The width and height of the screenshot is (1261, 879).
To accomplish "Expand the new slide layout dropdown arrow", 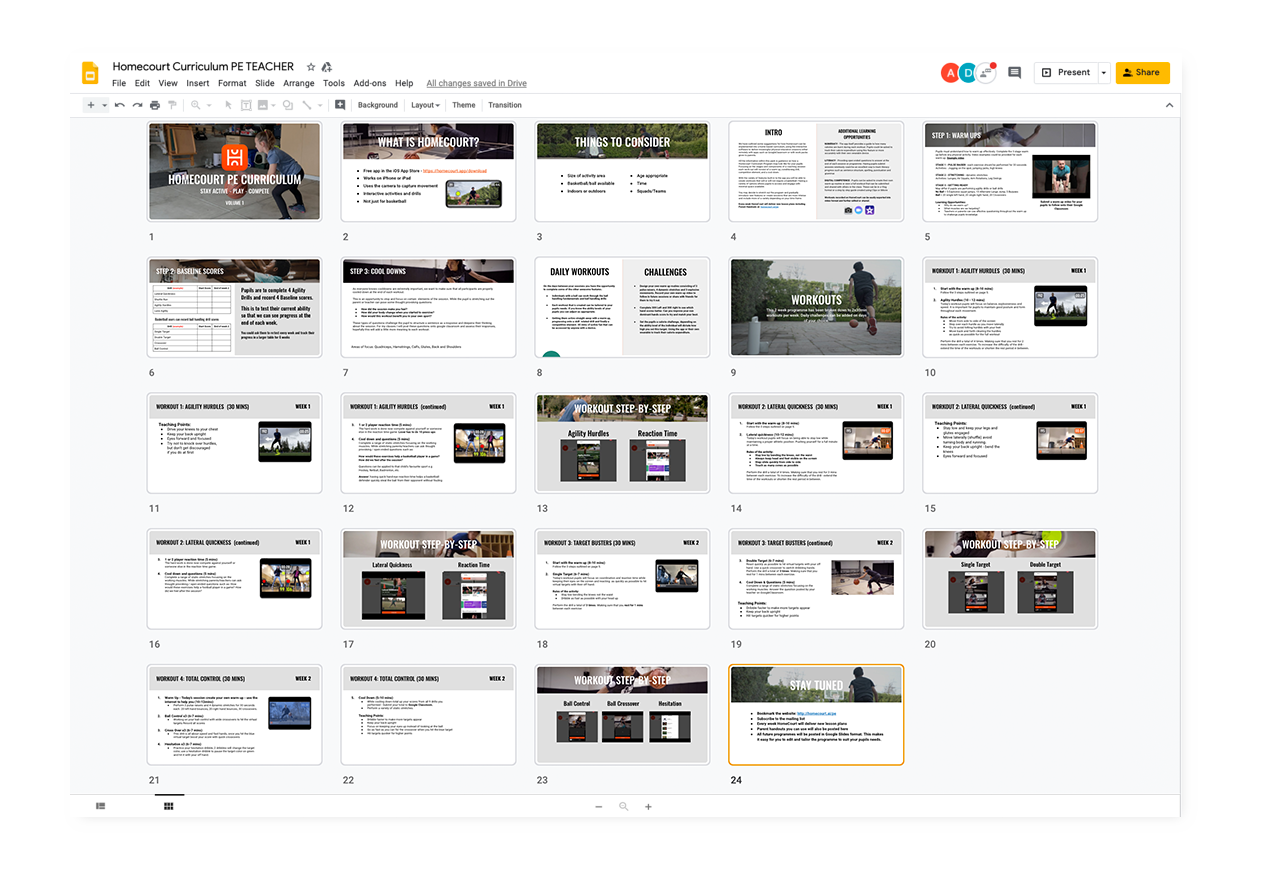I will [x=103, y=105].
